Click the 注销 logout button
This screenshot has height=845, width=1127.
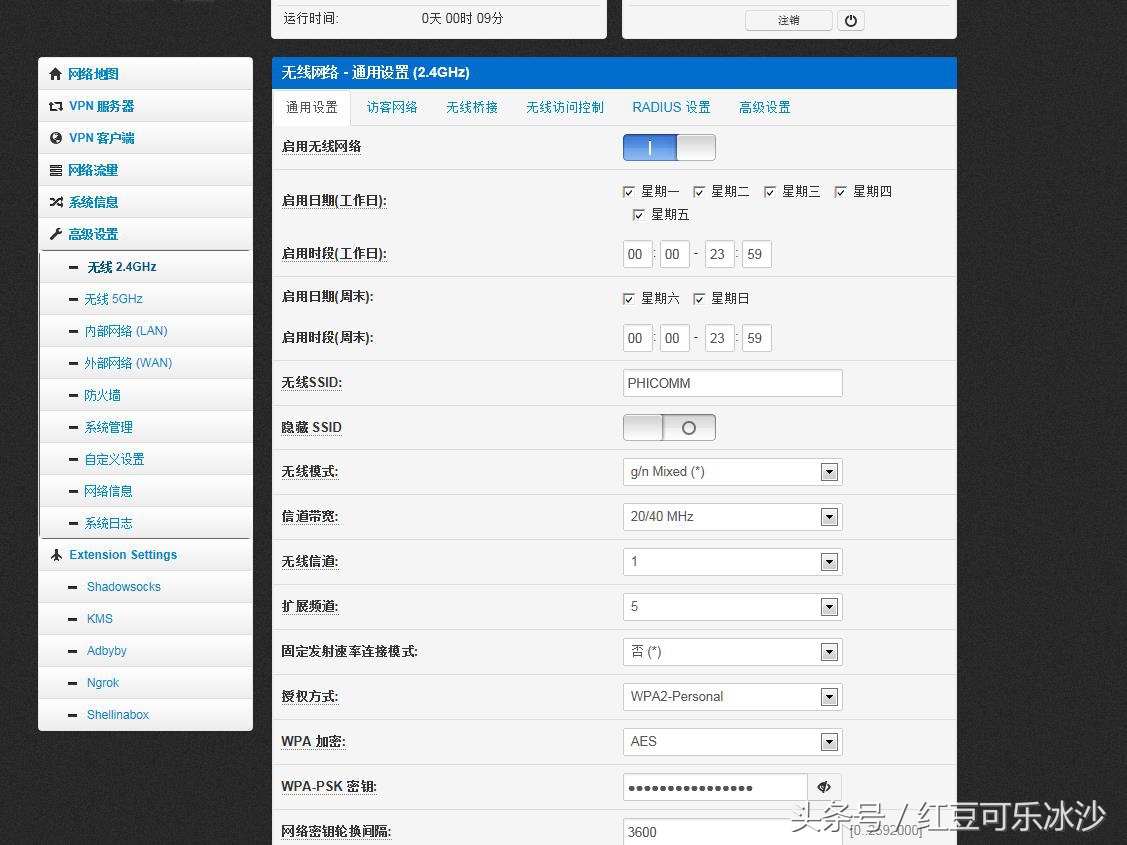[789, 20]
